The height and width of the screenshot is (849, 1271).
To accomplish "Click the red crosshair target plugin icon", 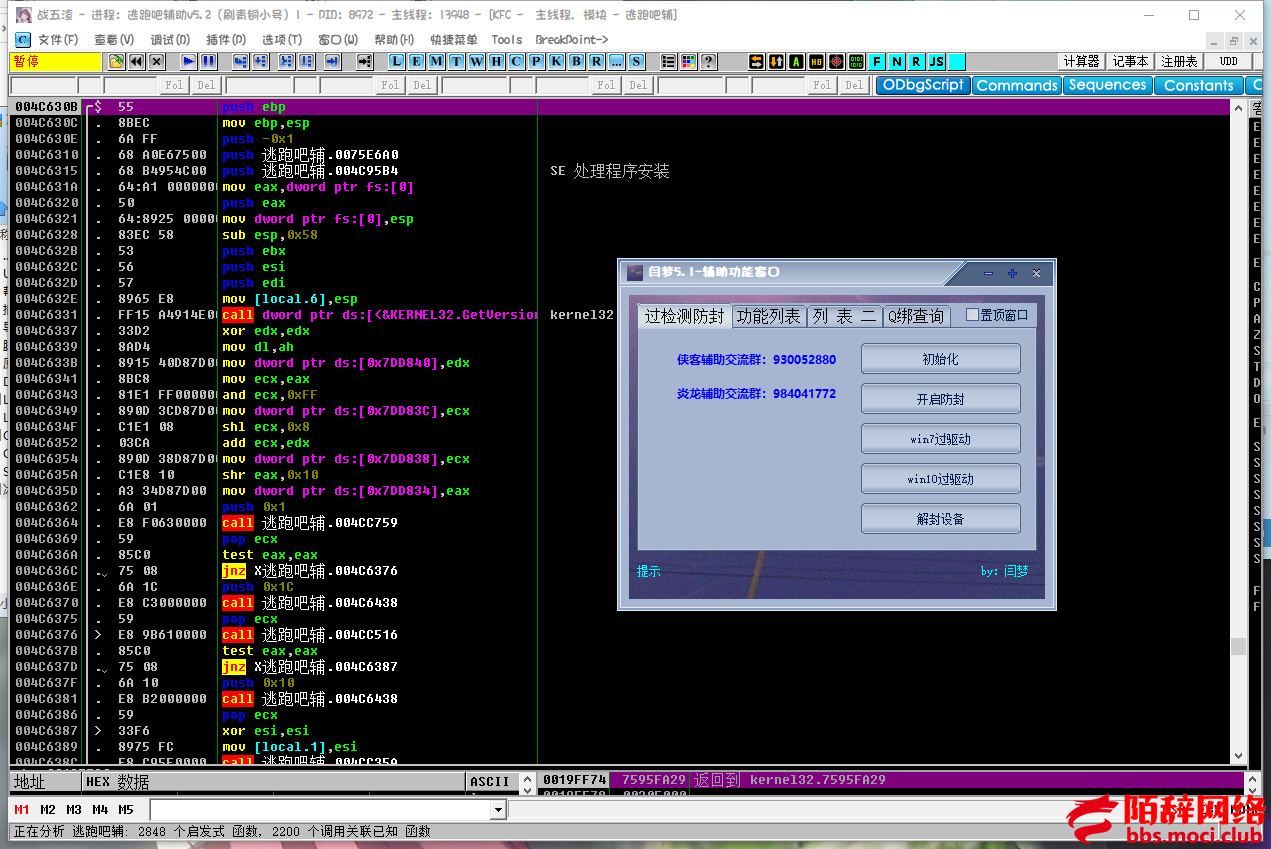I will pos(836,61).
